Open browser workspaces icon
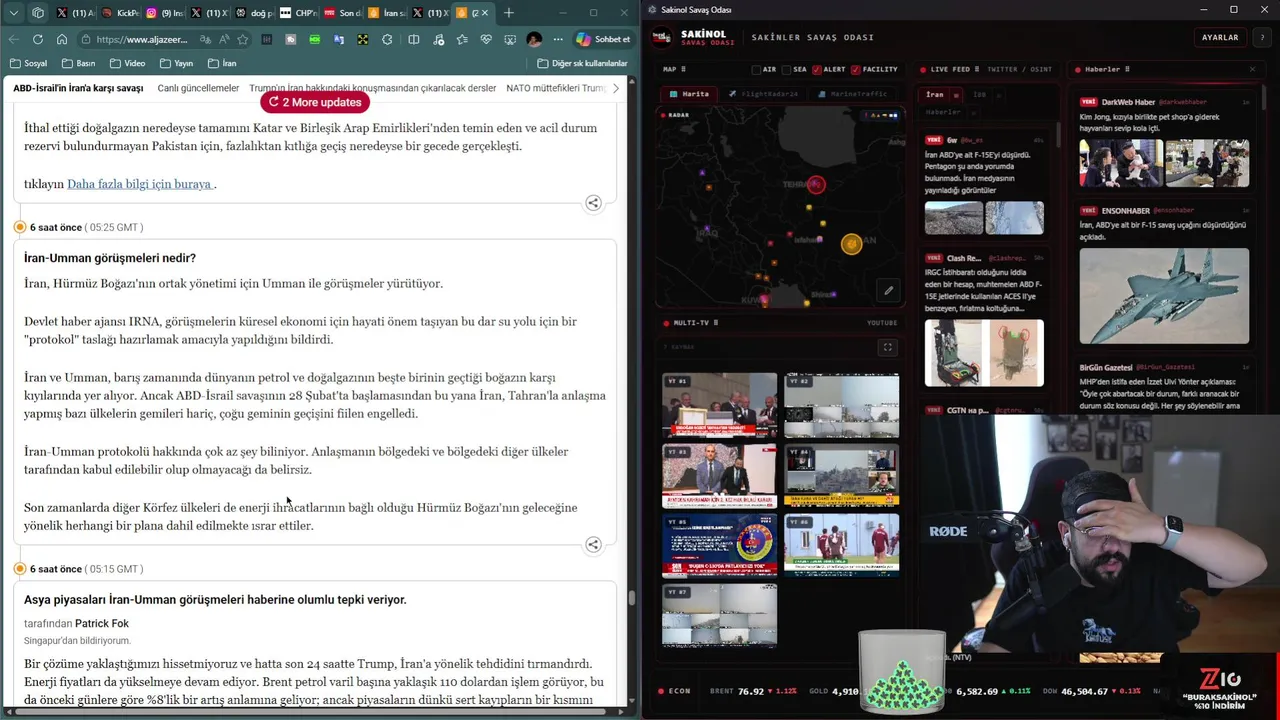This screenshot has width=1280, height=720. click(38, 13)
